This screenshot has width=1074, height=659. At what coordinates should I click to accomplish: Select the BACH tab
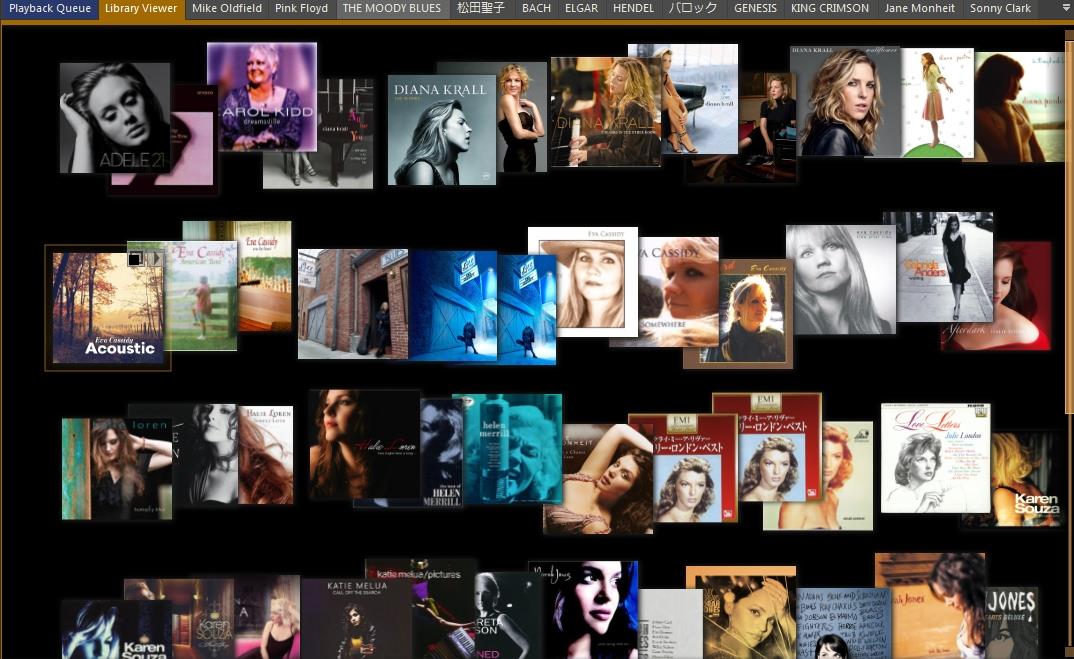pos(536,9)
